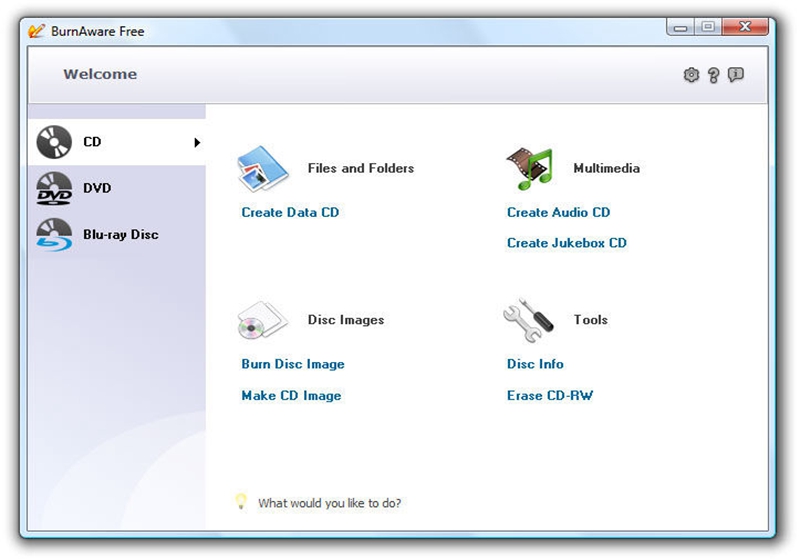Screen dimensions: 800x560
Task: Select the CD tab in sidebar
Action: (117, 142)
